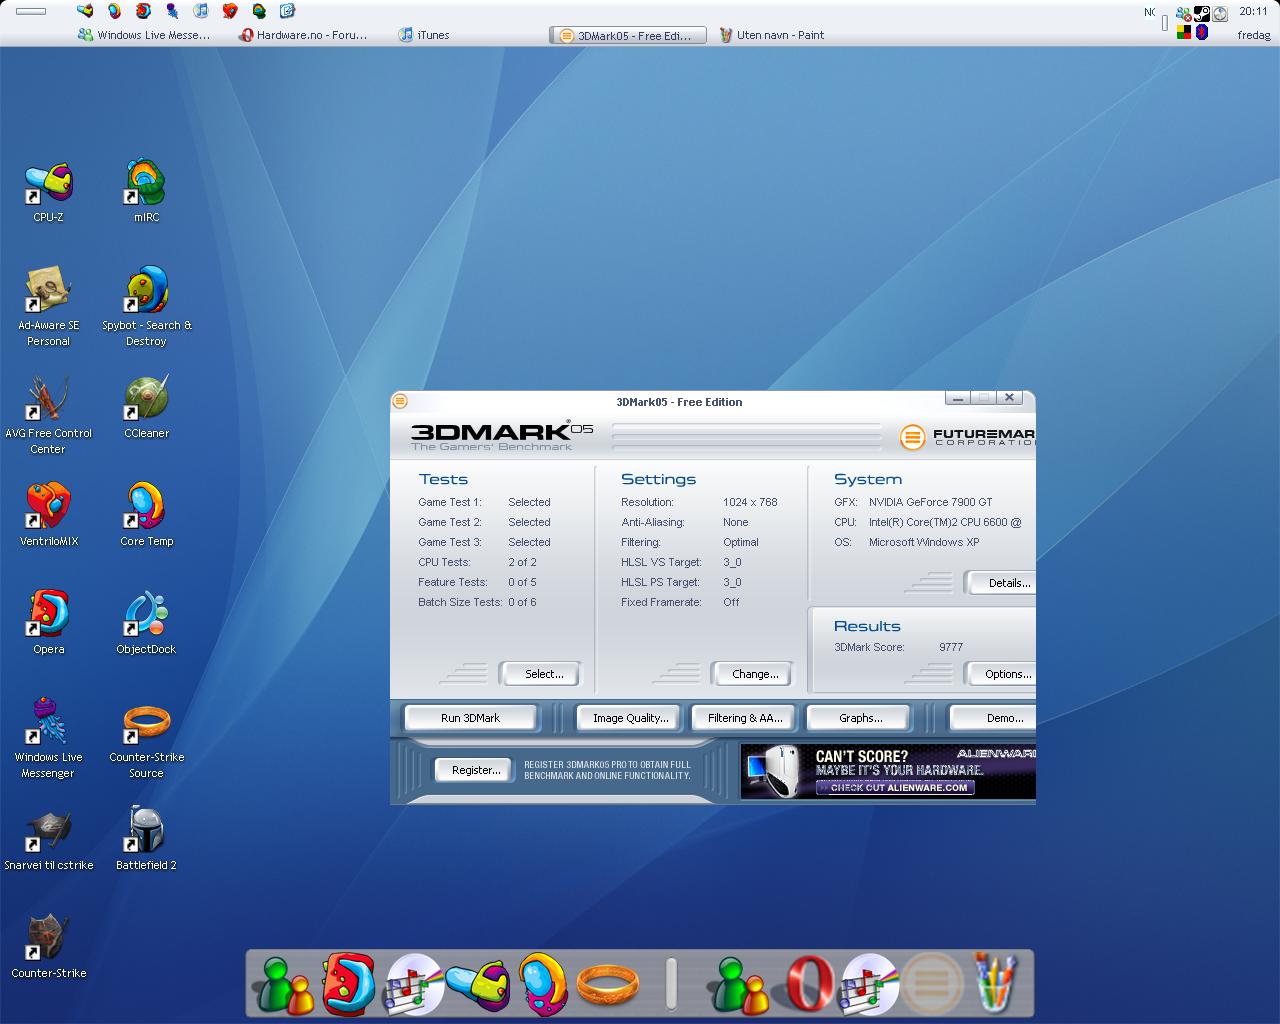The height and width of the screenshot is (1024, 1280).
Task: Click the Alienware advertisement banner
Action: tap(888, 771)
